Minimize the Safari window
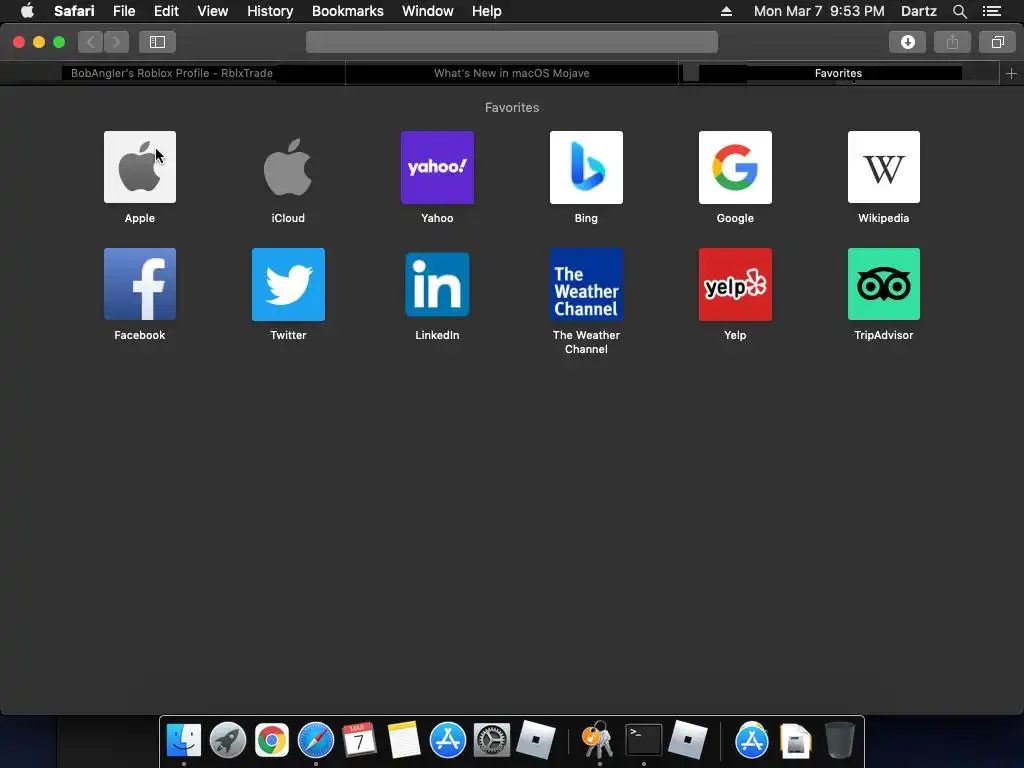 pyautogui.click(x=39, y=42)
